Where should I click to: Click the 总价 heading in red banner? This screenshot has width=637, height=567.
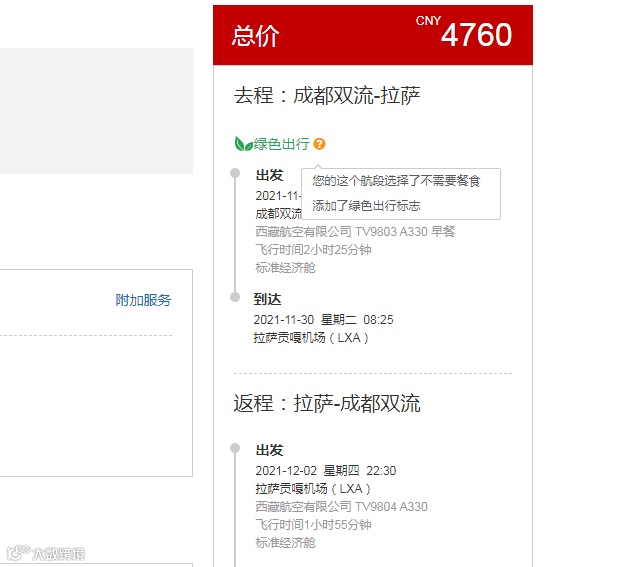click(x=255, y=36)
